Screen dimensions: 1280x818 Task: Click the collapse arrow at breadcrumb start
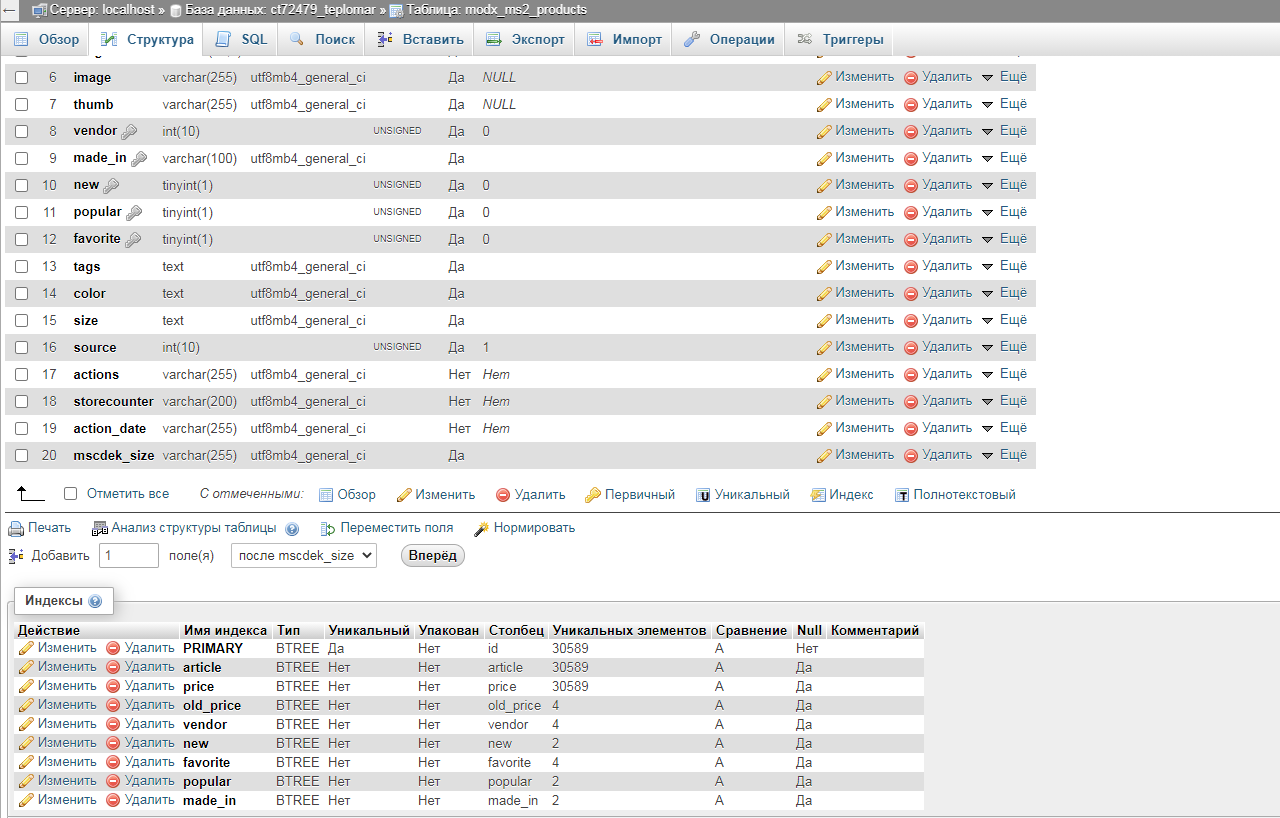[x=10, y=10]
